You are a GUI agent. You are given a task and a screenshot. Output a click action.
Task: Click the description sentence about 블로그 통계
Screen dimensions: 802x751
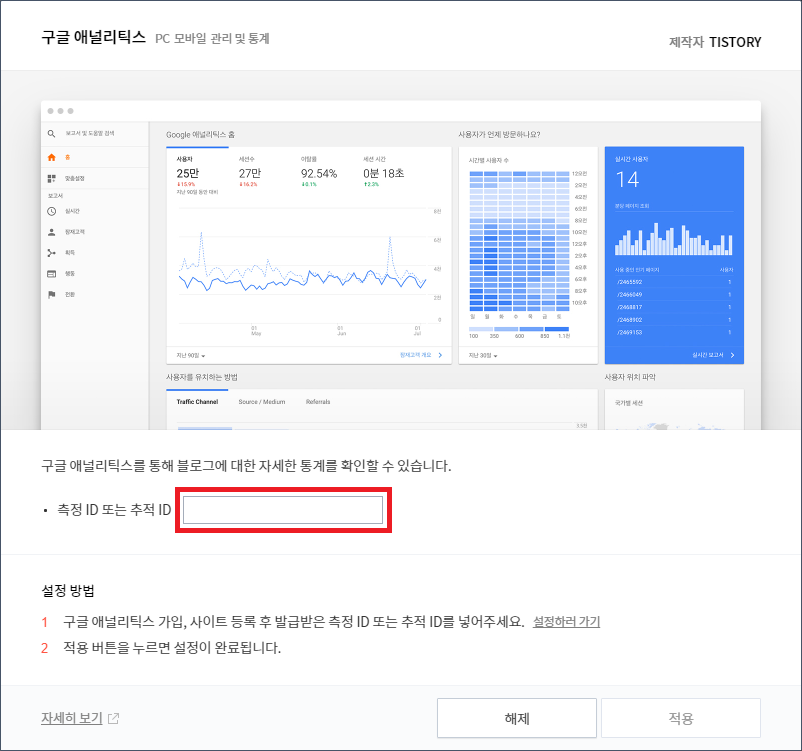click(247, 466)
